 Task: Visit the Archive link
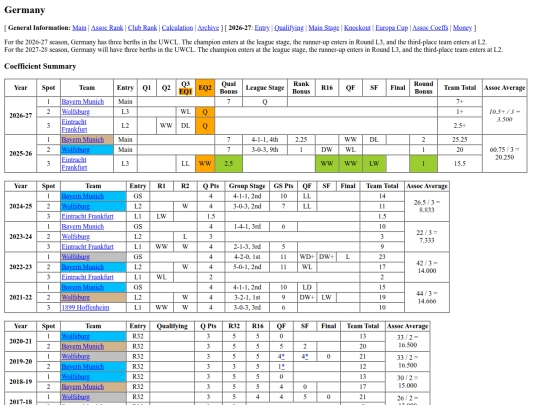208,28
